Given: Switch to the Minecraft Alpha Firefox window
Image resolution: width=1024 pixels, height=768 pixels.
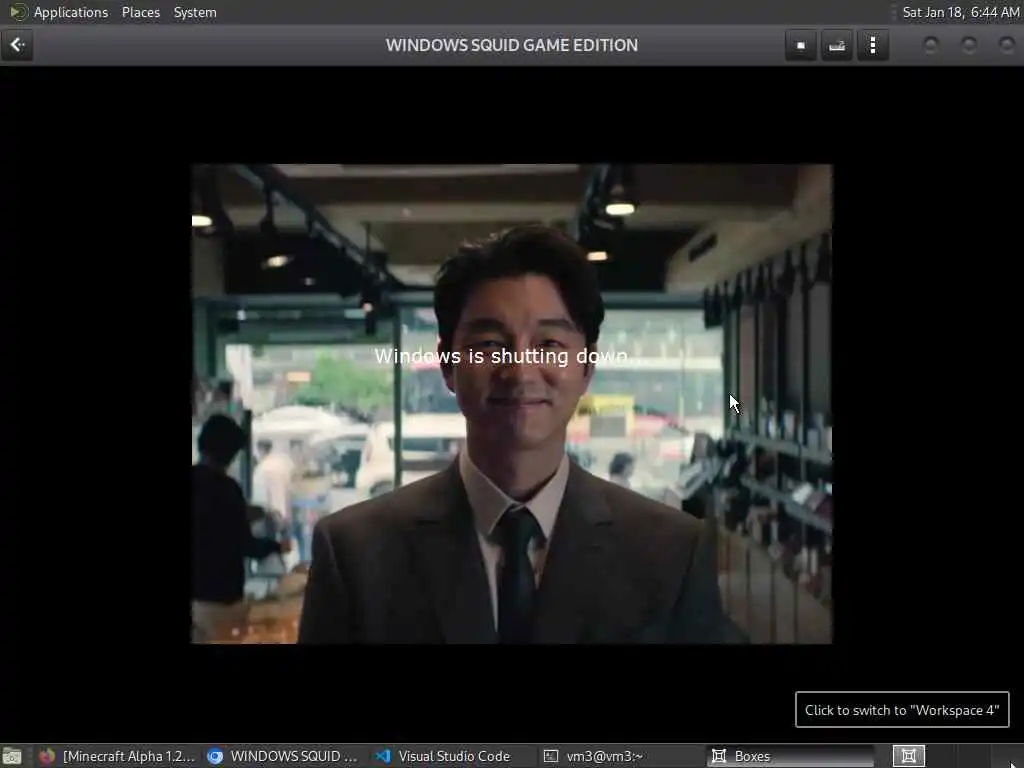Looking at the screenshot, I should click(116, 756).
